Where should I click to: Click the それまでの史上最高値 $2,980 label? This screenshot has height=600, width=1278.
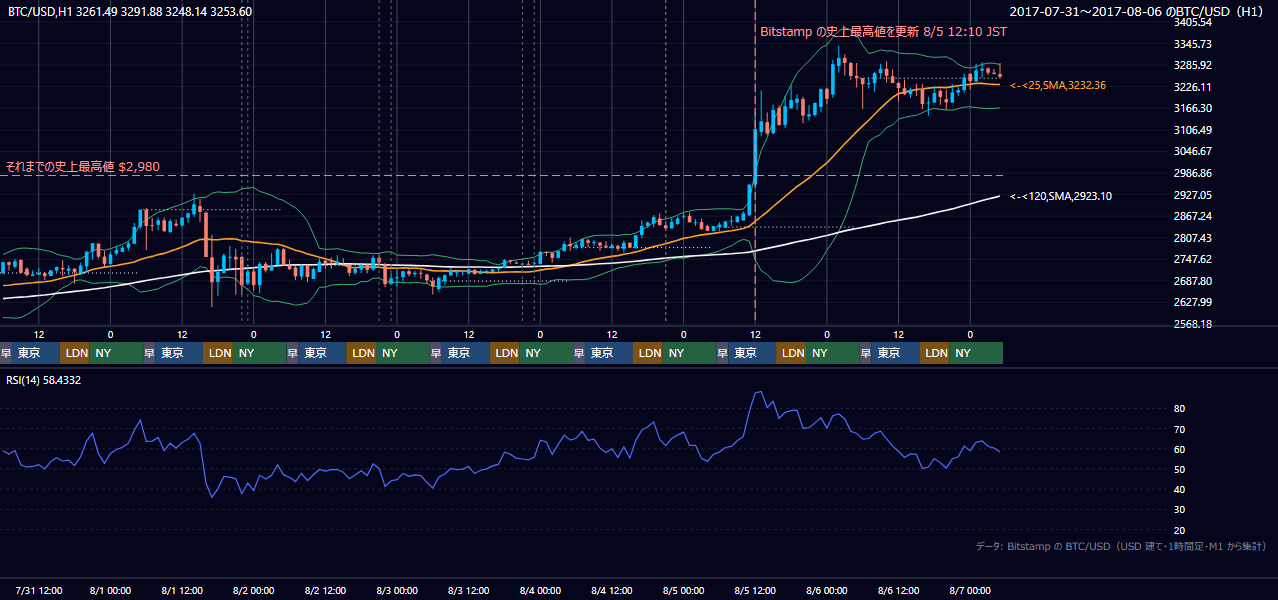[82, 166]
